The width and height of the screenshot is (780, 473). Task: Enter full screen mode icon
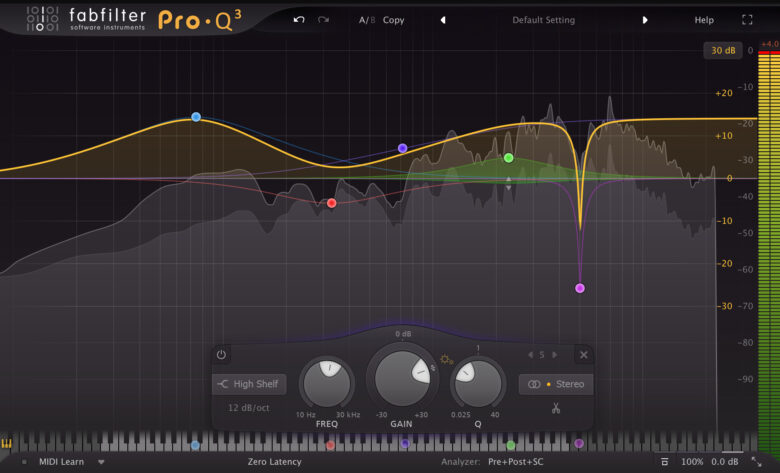point(747,20)
